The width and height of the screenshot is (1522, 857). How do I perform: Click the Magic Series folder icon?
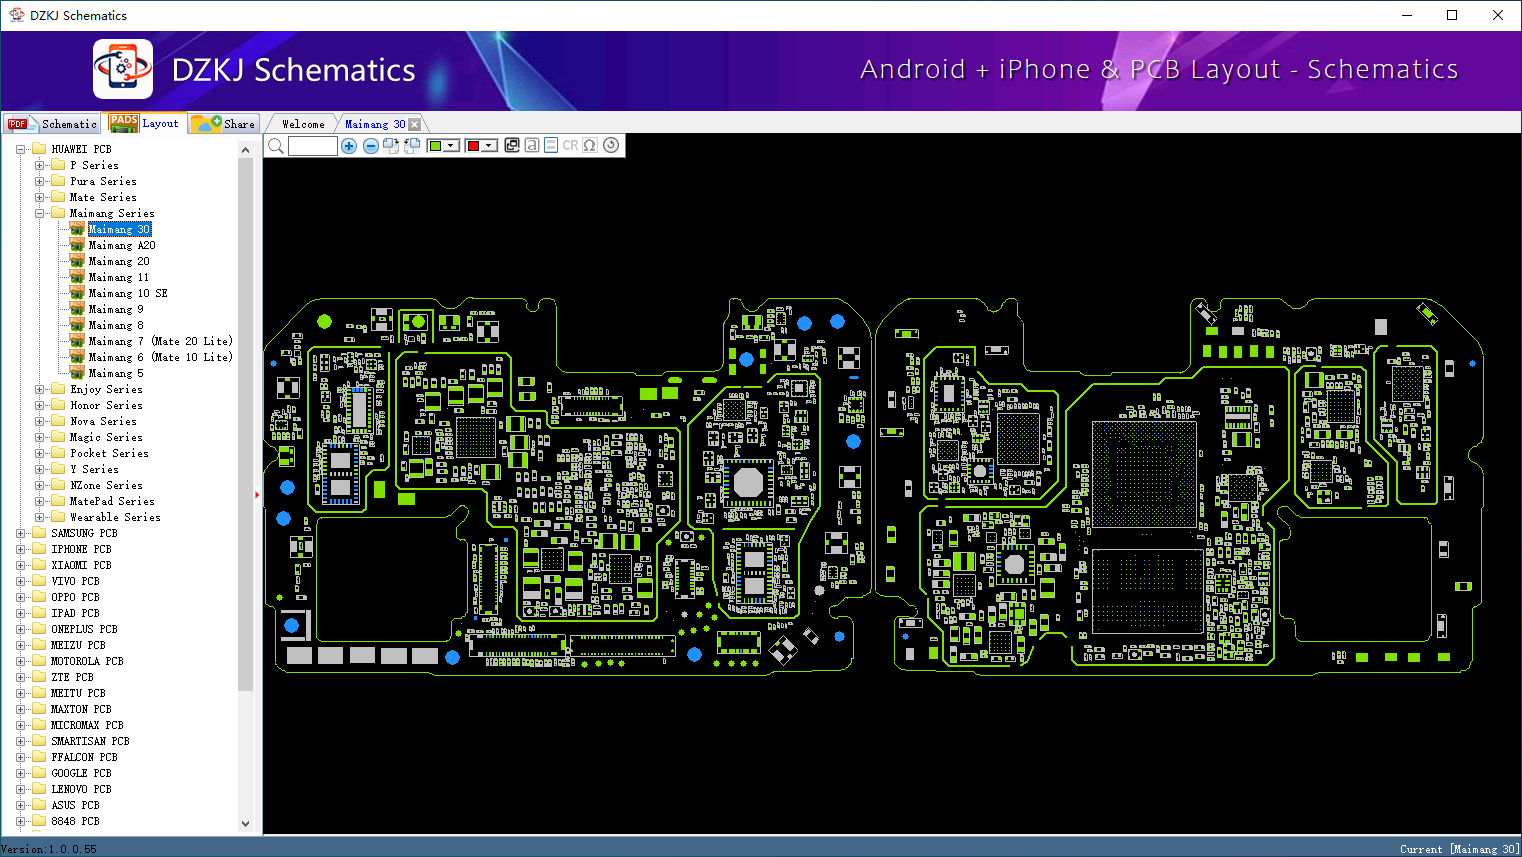(x=58, y=437)
